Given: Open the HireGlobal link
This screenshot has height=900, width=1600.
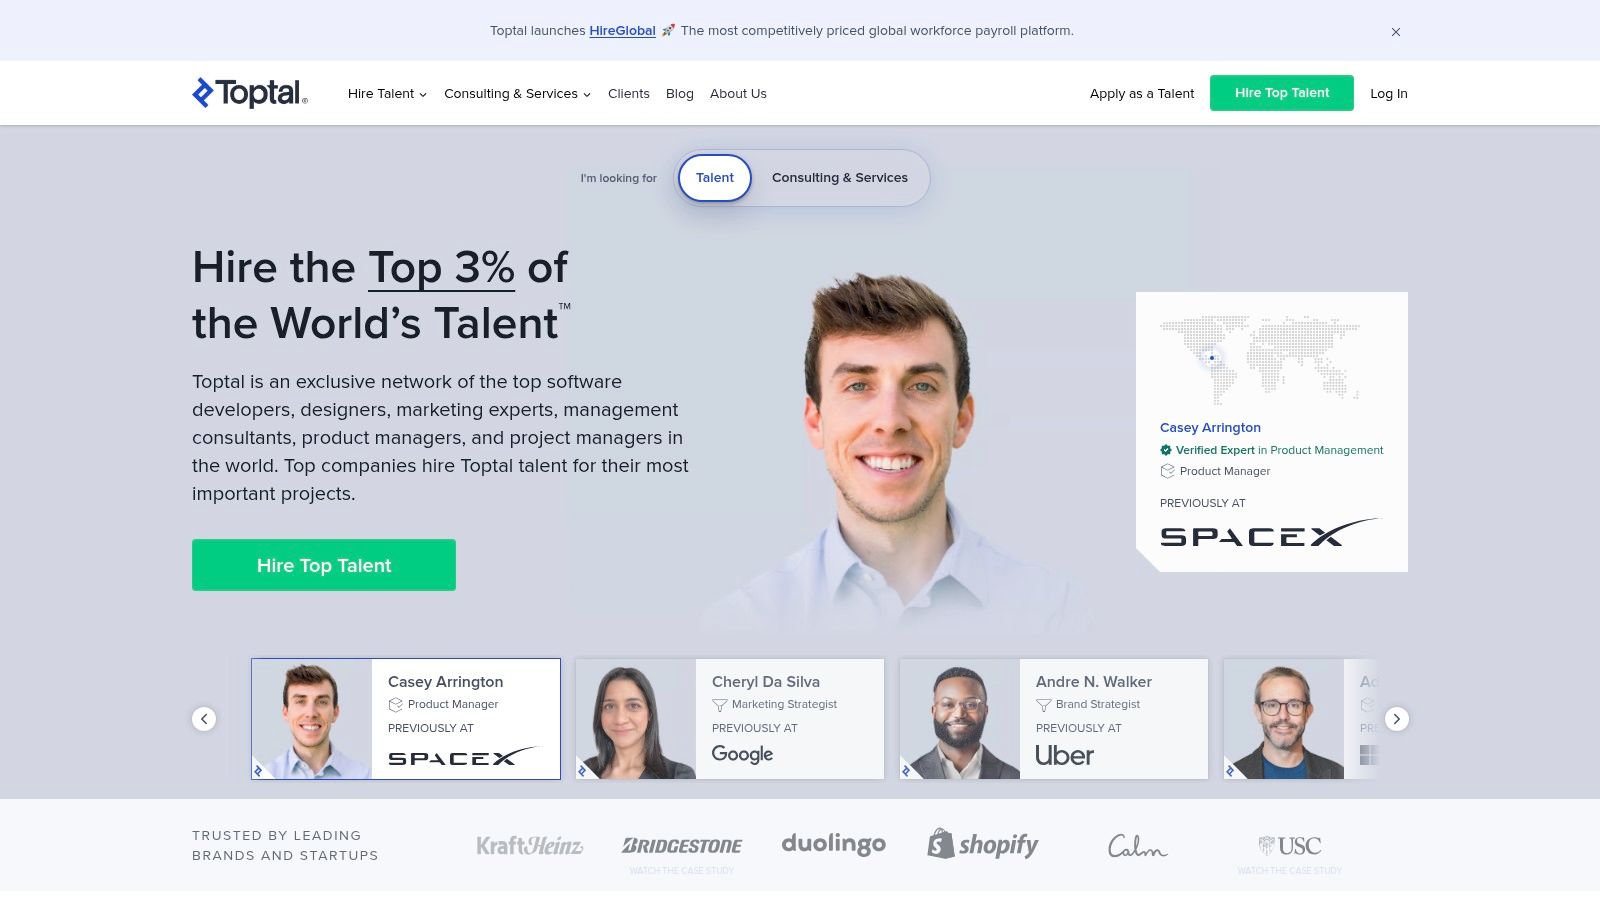Looking at the screenshot, I should (x=622, y=31).
